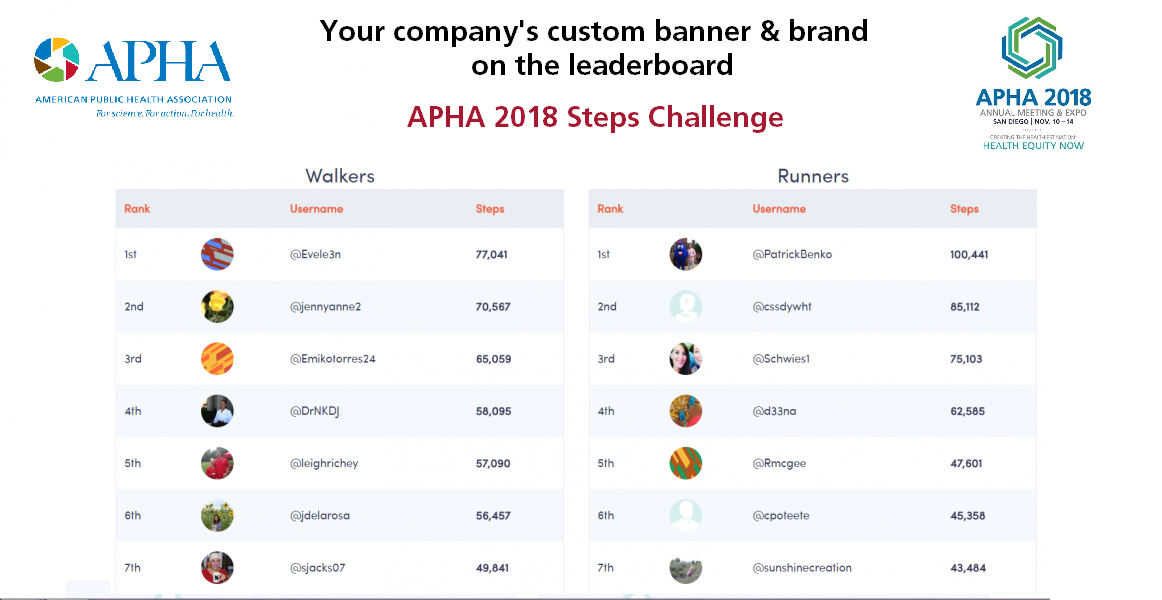This screenshot has height=600, width=1162.
Task: Open the @leighrichey walker profile
Action: (x=324, y=463)
